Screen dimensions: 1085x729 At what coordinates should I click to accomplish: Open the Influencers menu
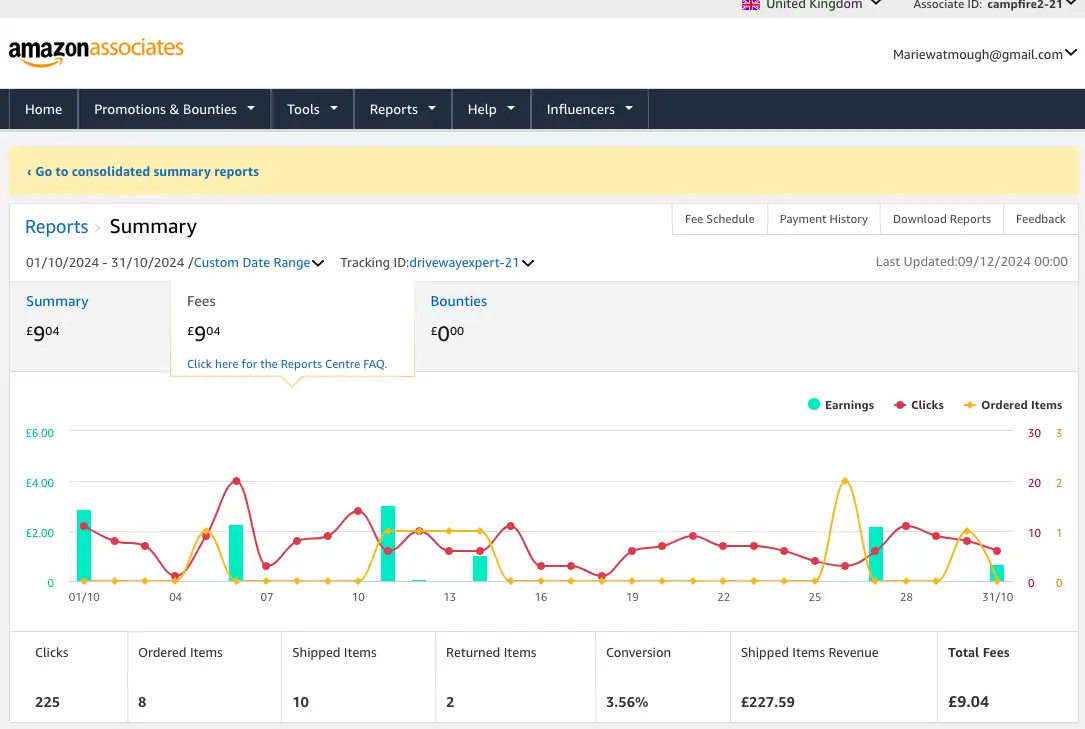coord(590,109)
